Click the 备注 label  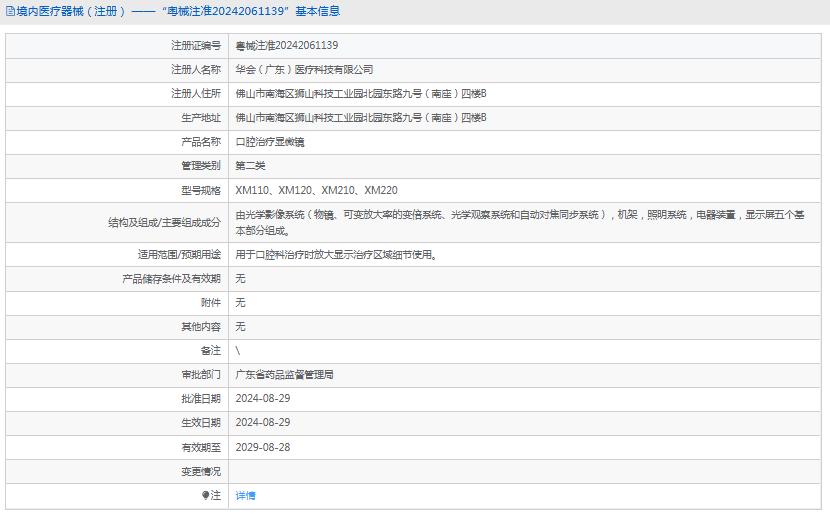click(211, 350)
